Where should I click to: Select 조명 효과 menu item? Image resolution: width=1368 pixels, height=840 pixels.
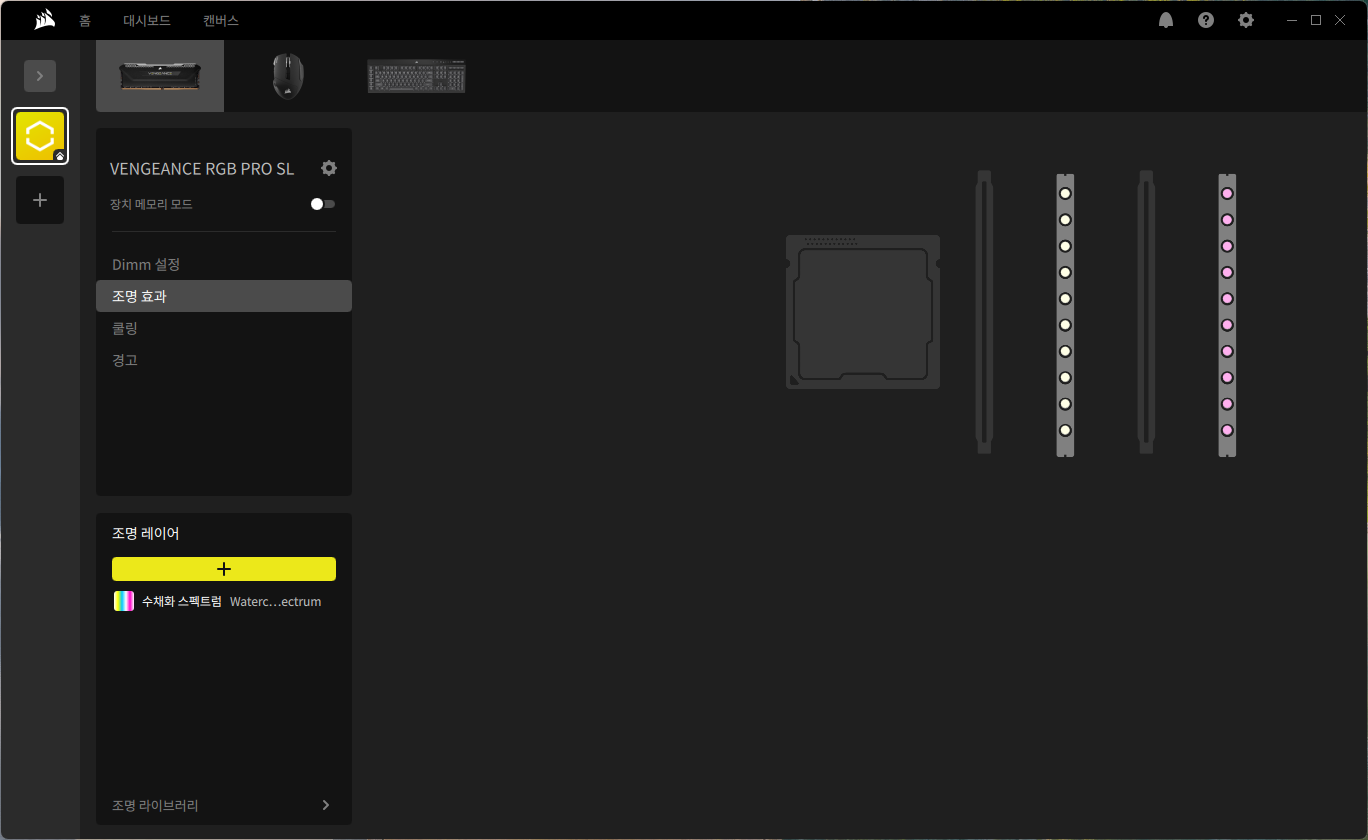coord(224,296)
